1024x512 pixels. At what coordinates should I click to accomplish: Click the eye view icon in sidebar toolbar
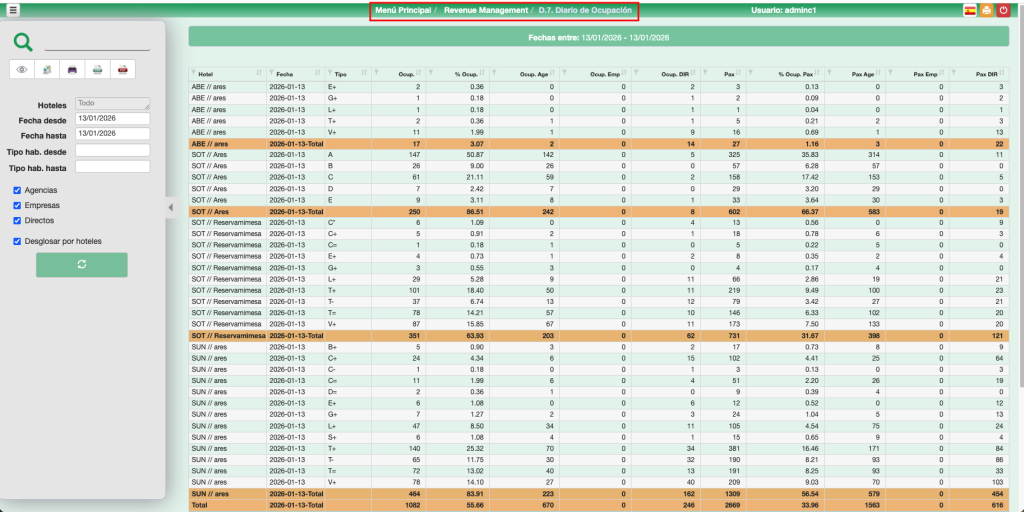23,70
